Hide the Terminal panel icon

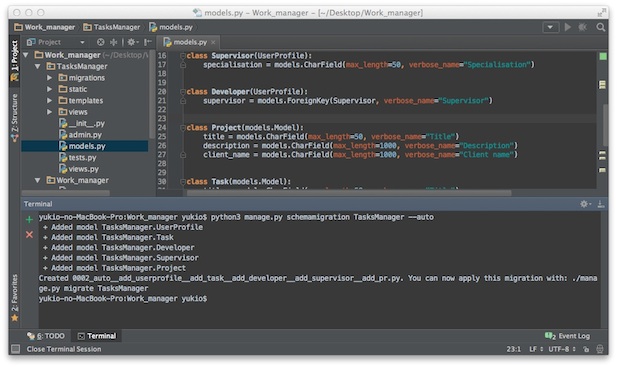(600, 204)
